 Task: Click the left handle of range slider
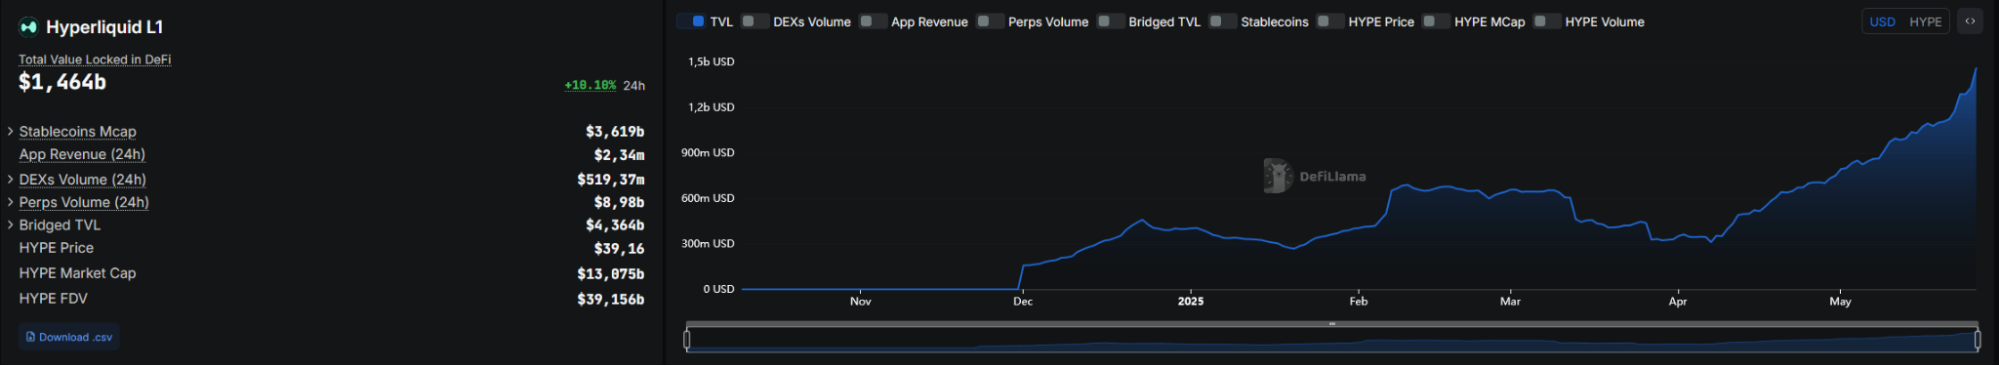coord(687,340)
